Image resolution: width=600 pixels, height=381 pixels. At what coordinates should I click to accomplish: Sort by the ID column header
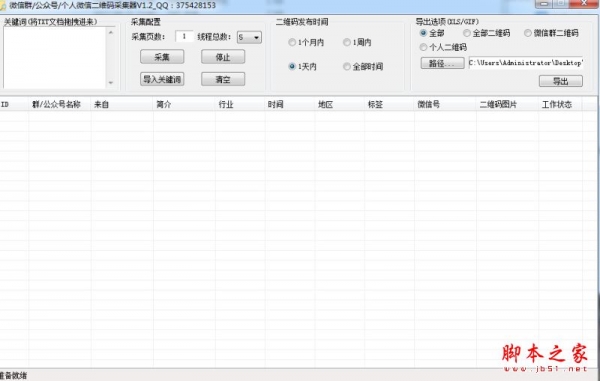(x=14, y=104)
